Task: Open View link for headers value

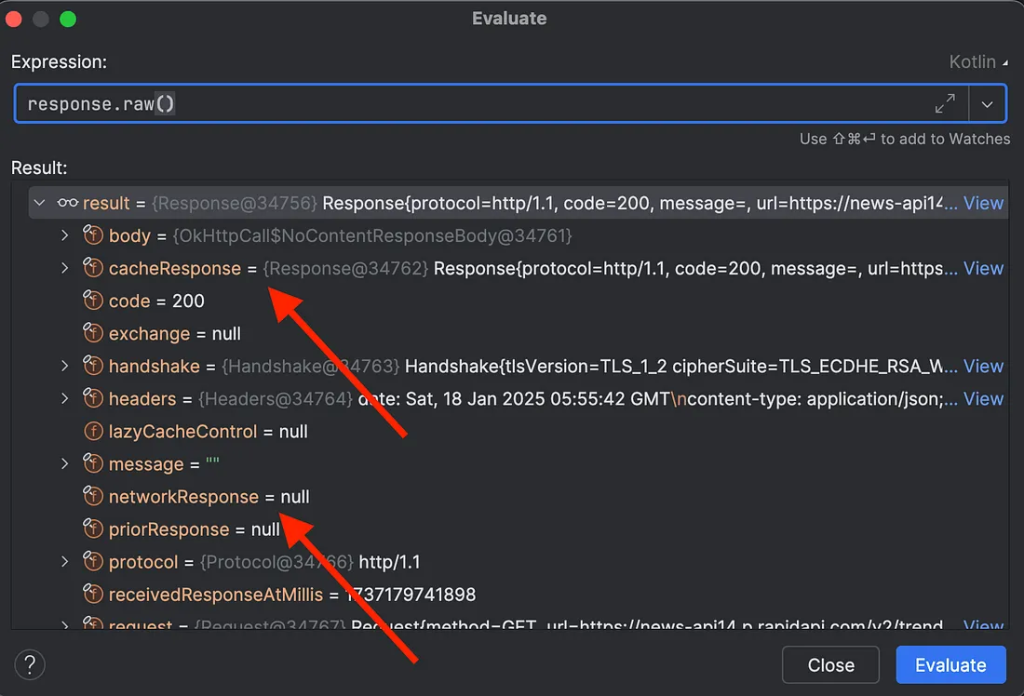Action: (983, 399)
